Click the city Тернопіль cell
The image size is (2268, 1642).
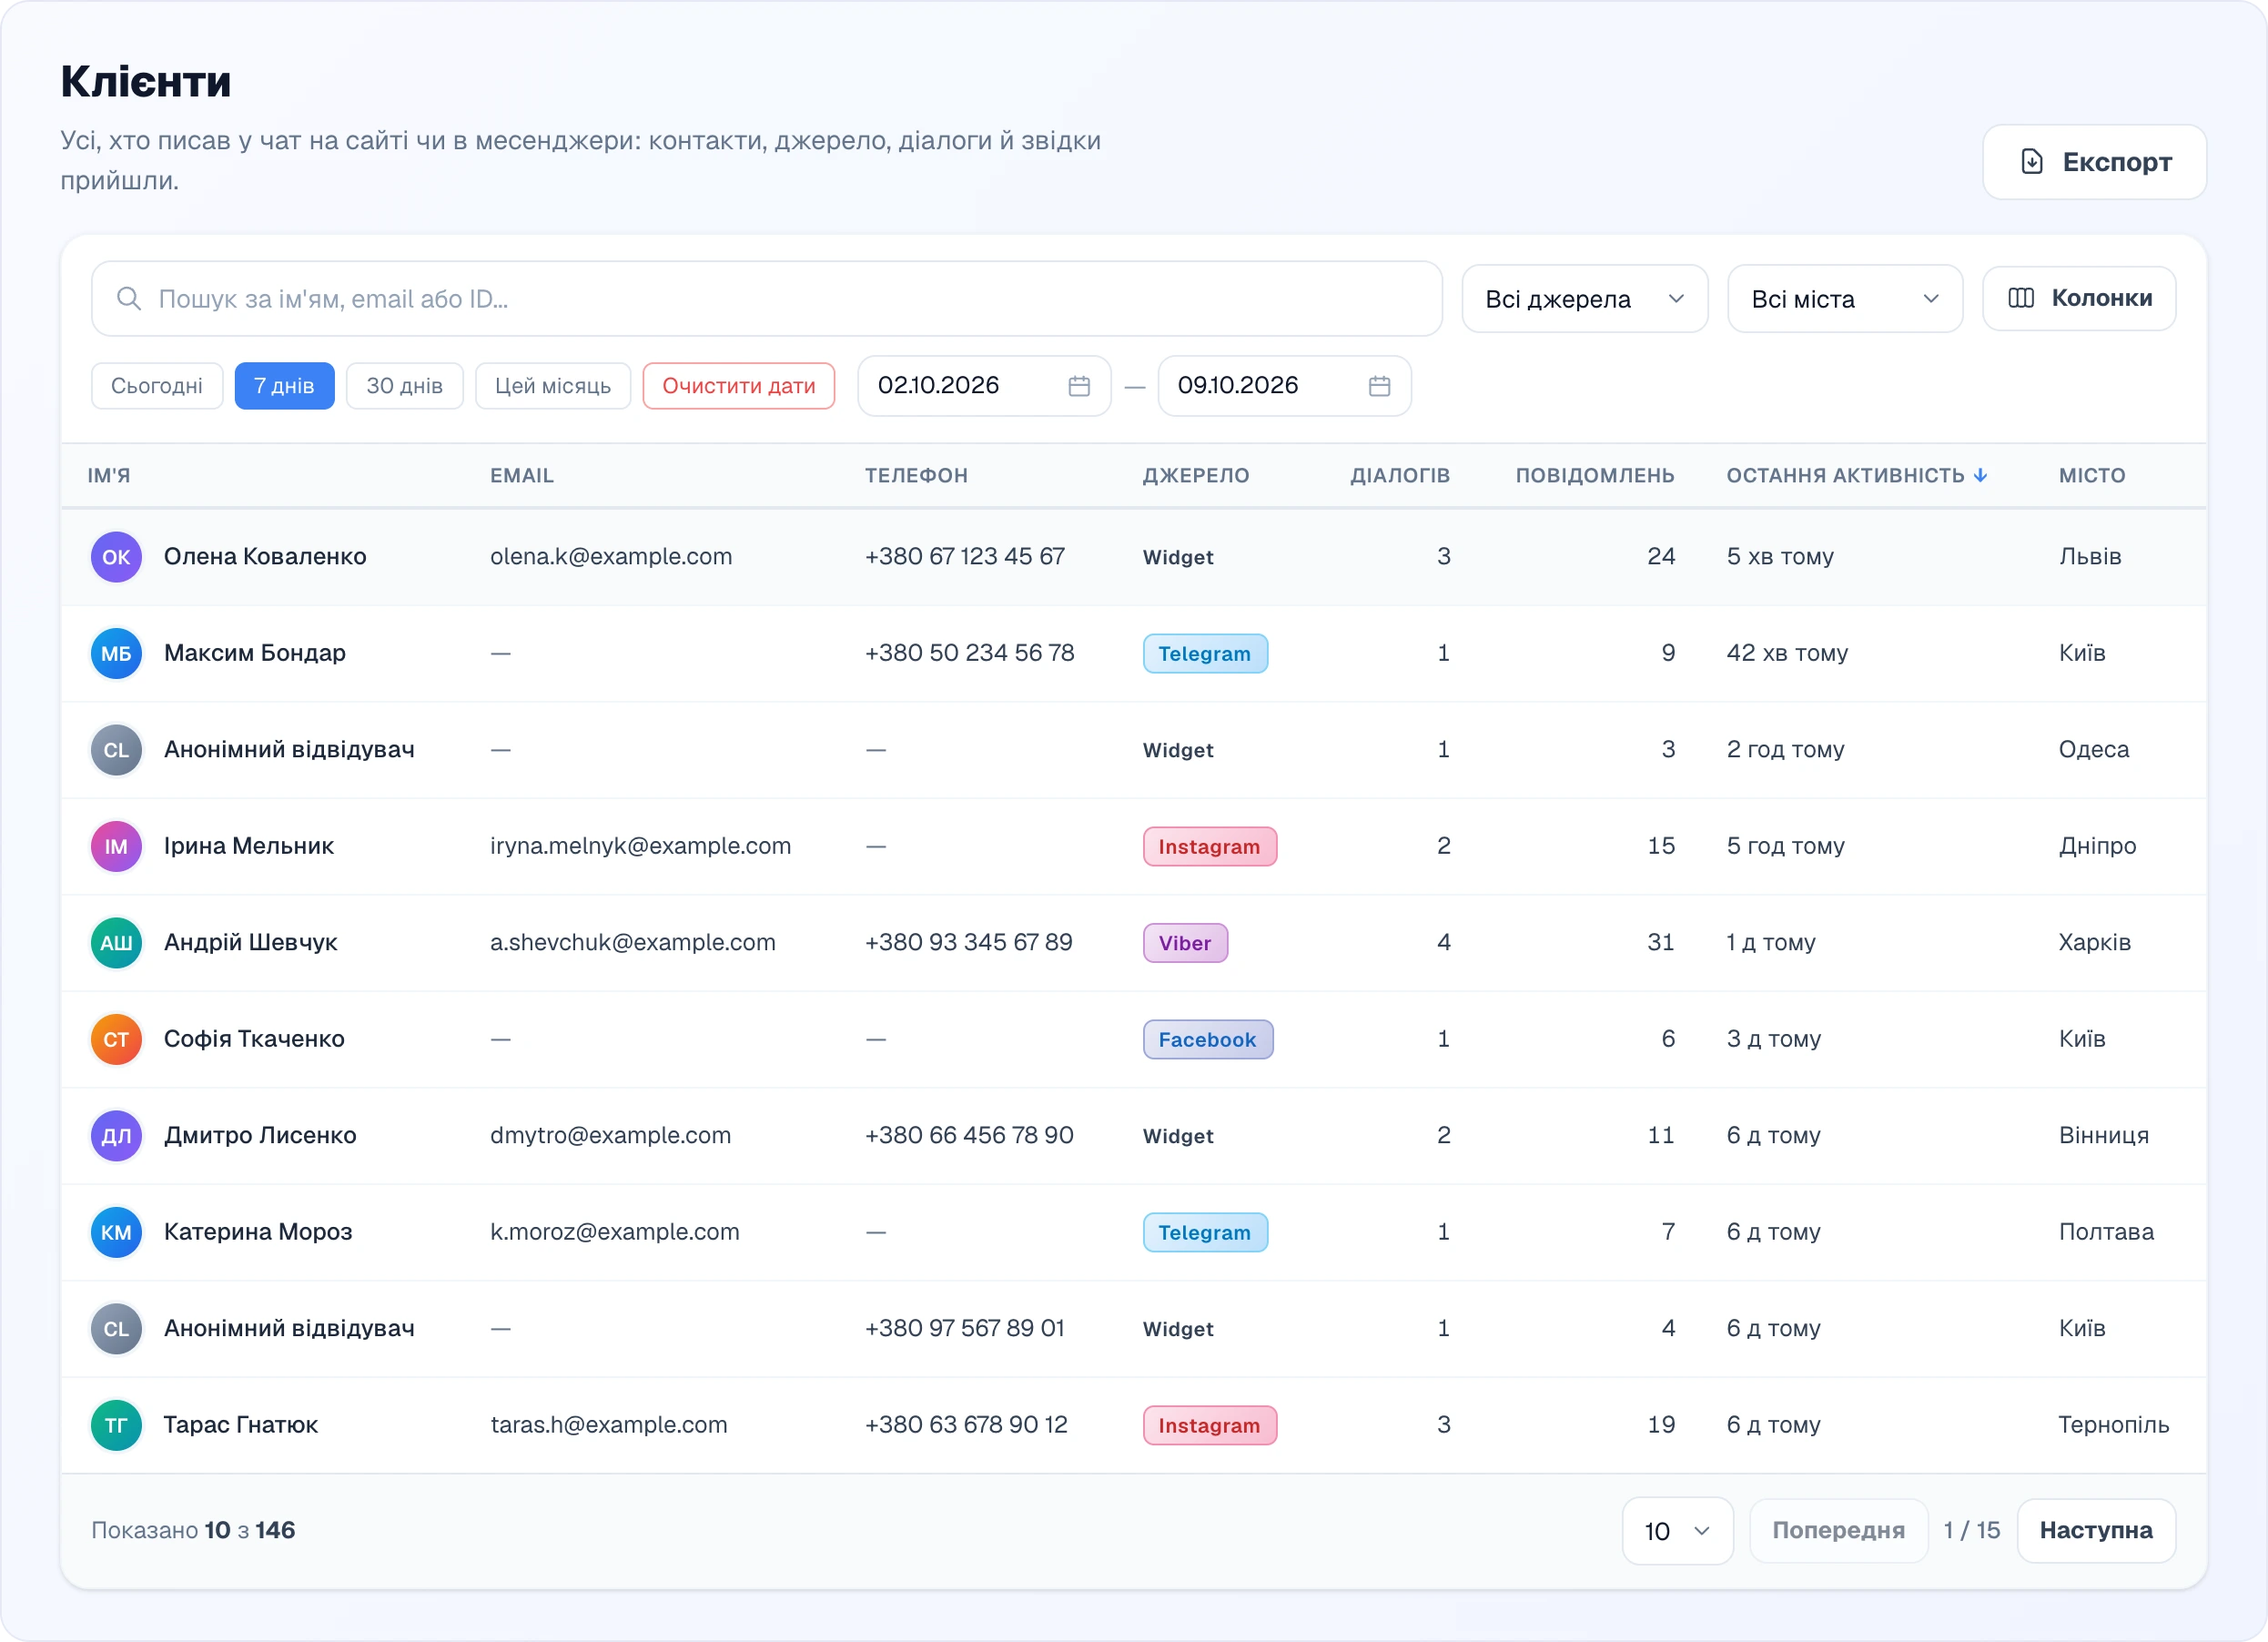coord(2114,1426)
